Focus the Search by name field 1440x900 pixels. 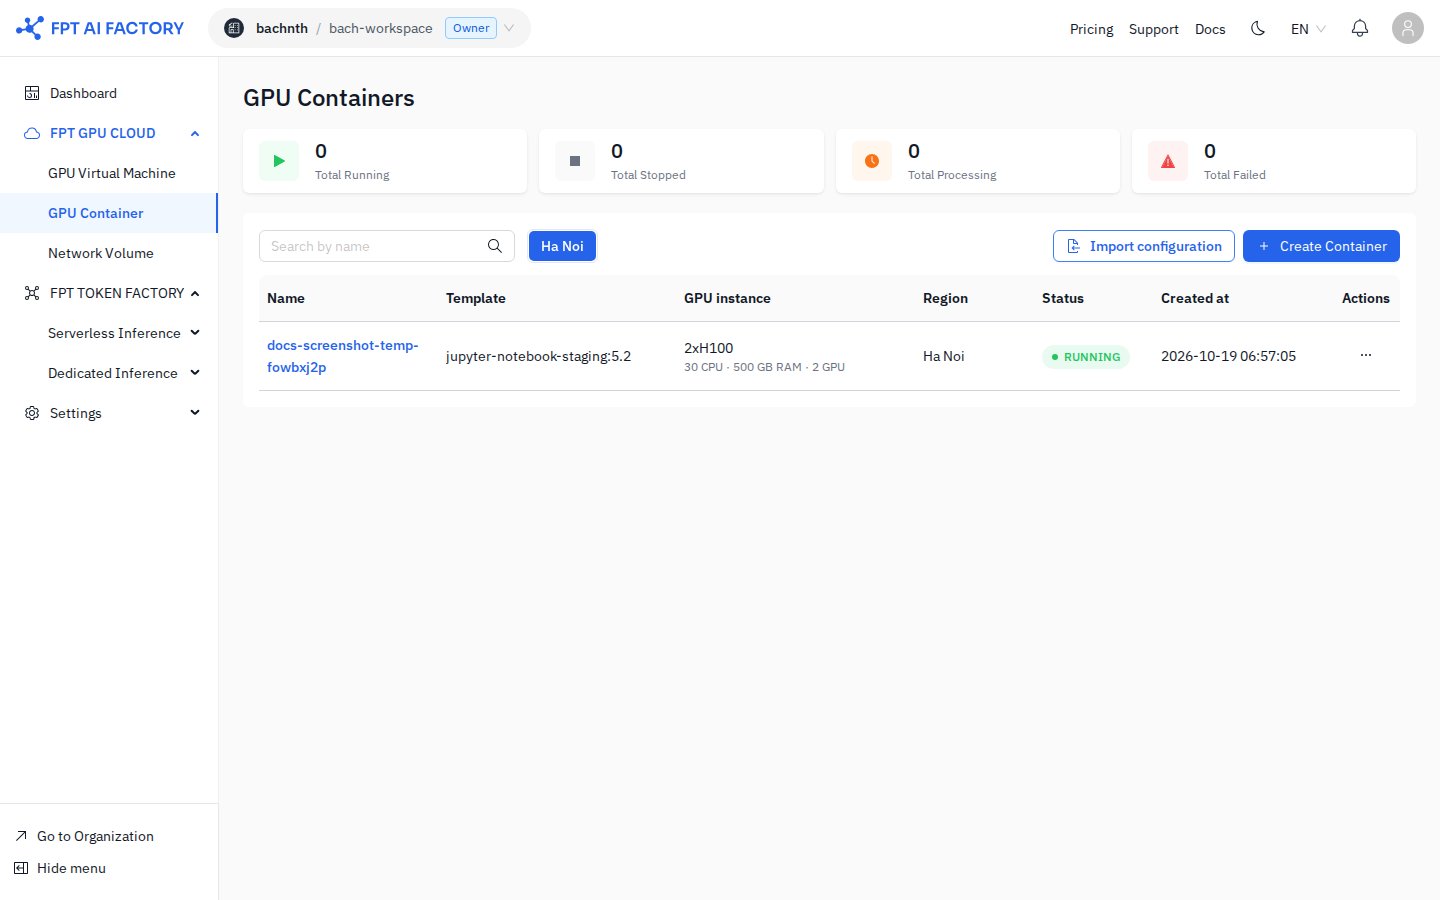pyautogui.click(x=387, y=246)
